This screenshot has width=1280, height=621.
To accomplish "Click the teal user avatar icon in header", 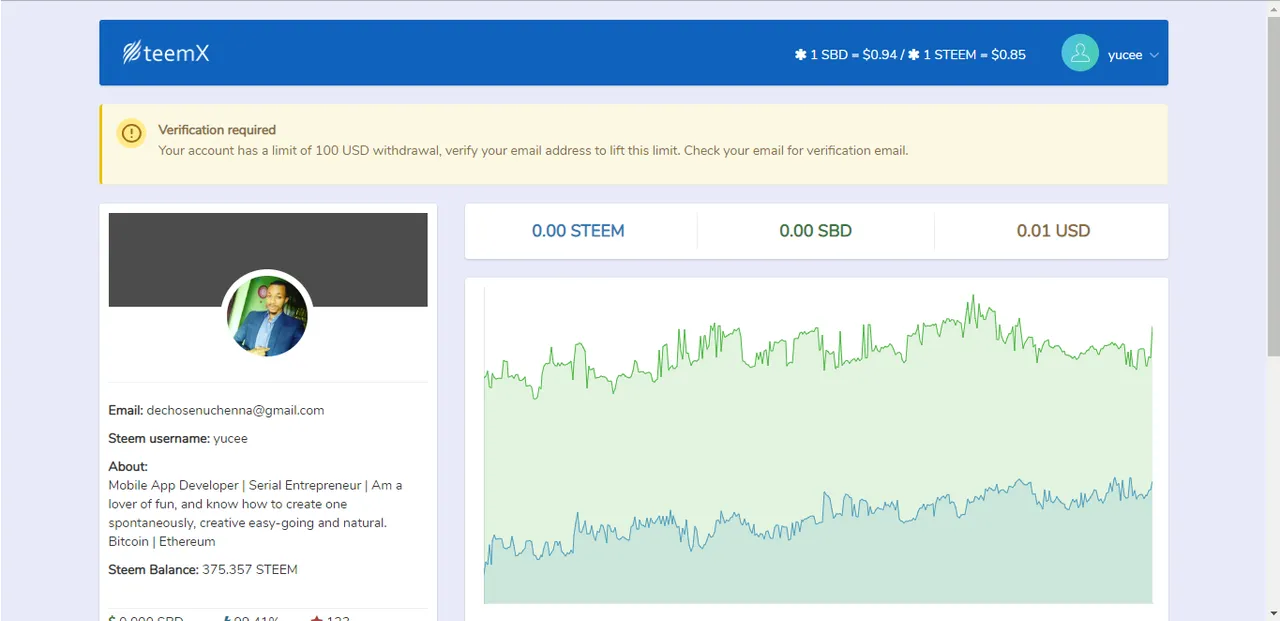I will pyautogui.click(x=1080, y=53).
